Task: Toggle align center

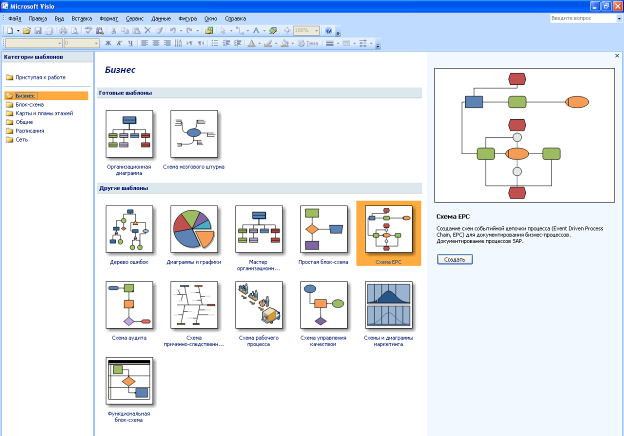Action: click(x=156, y=43)
